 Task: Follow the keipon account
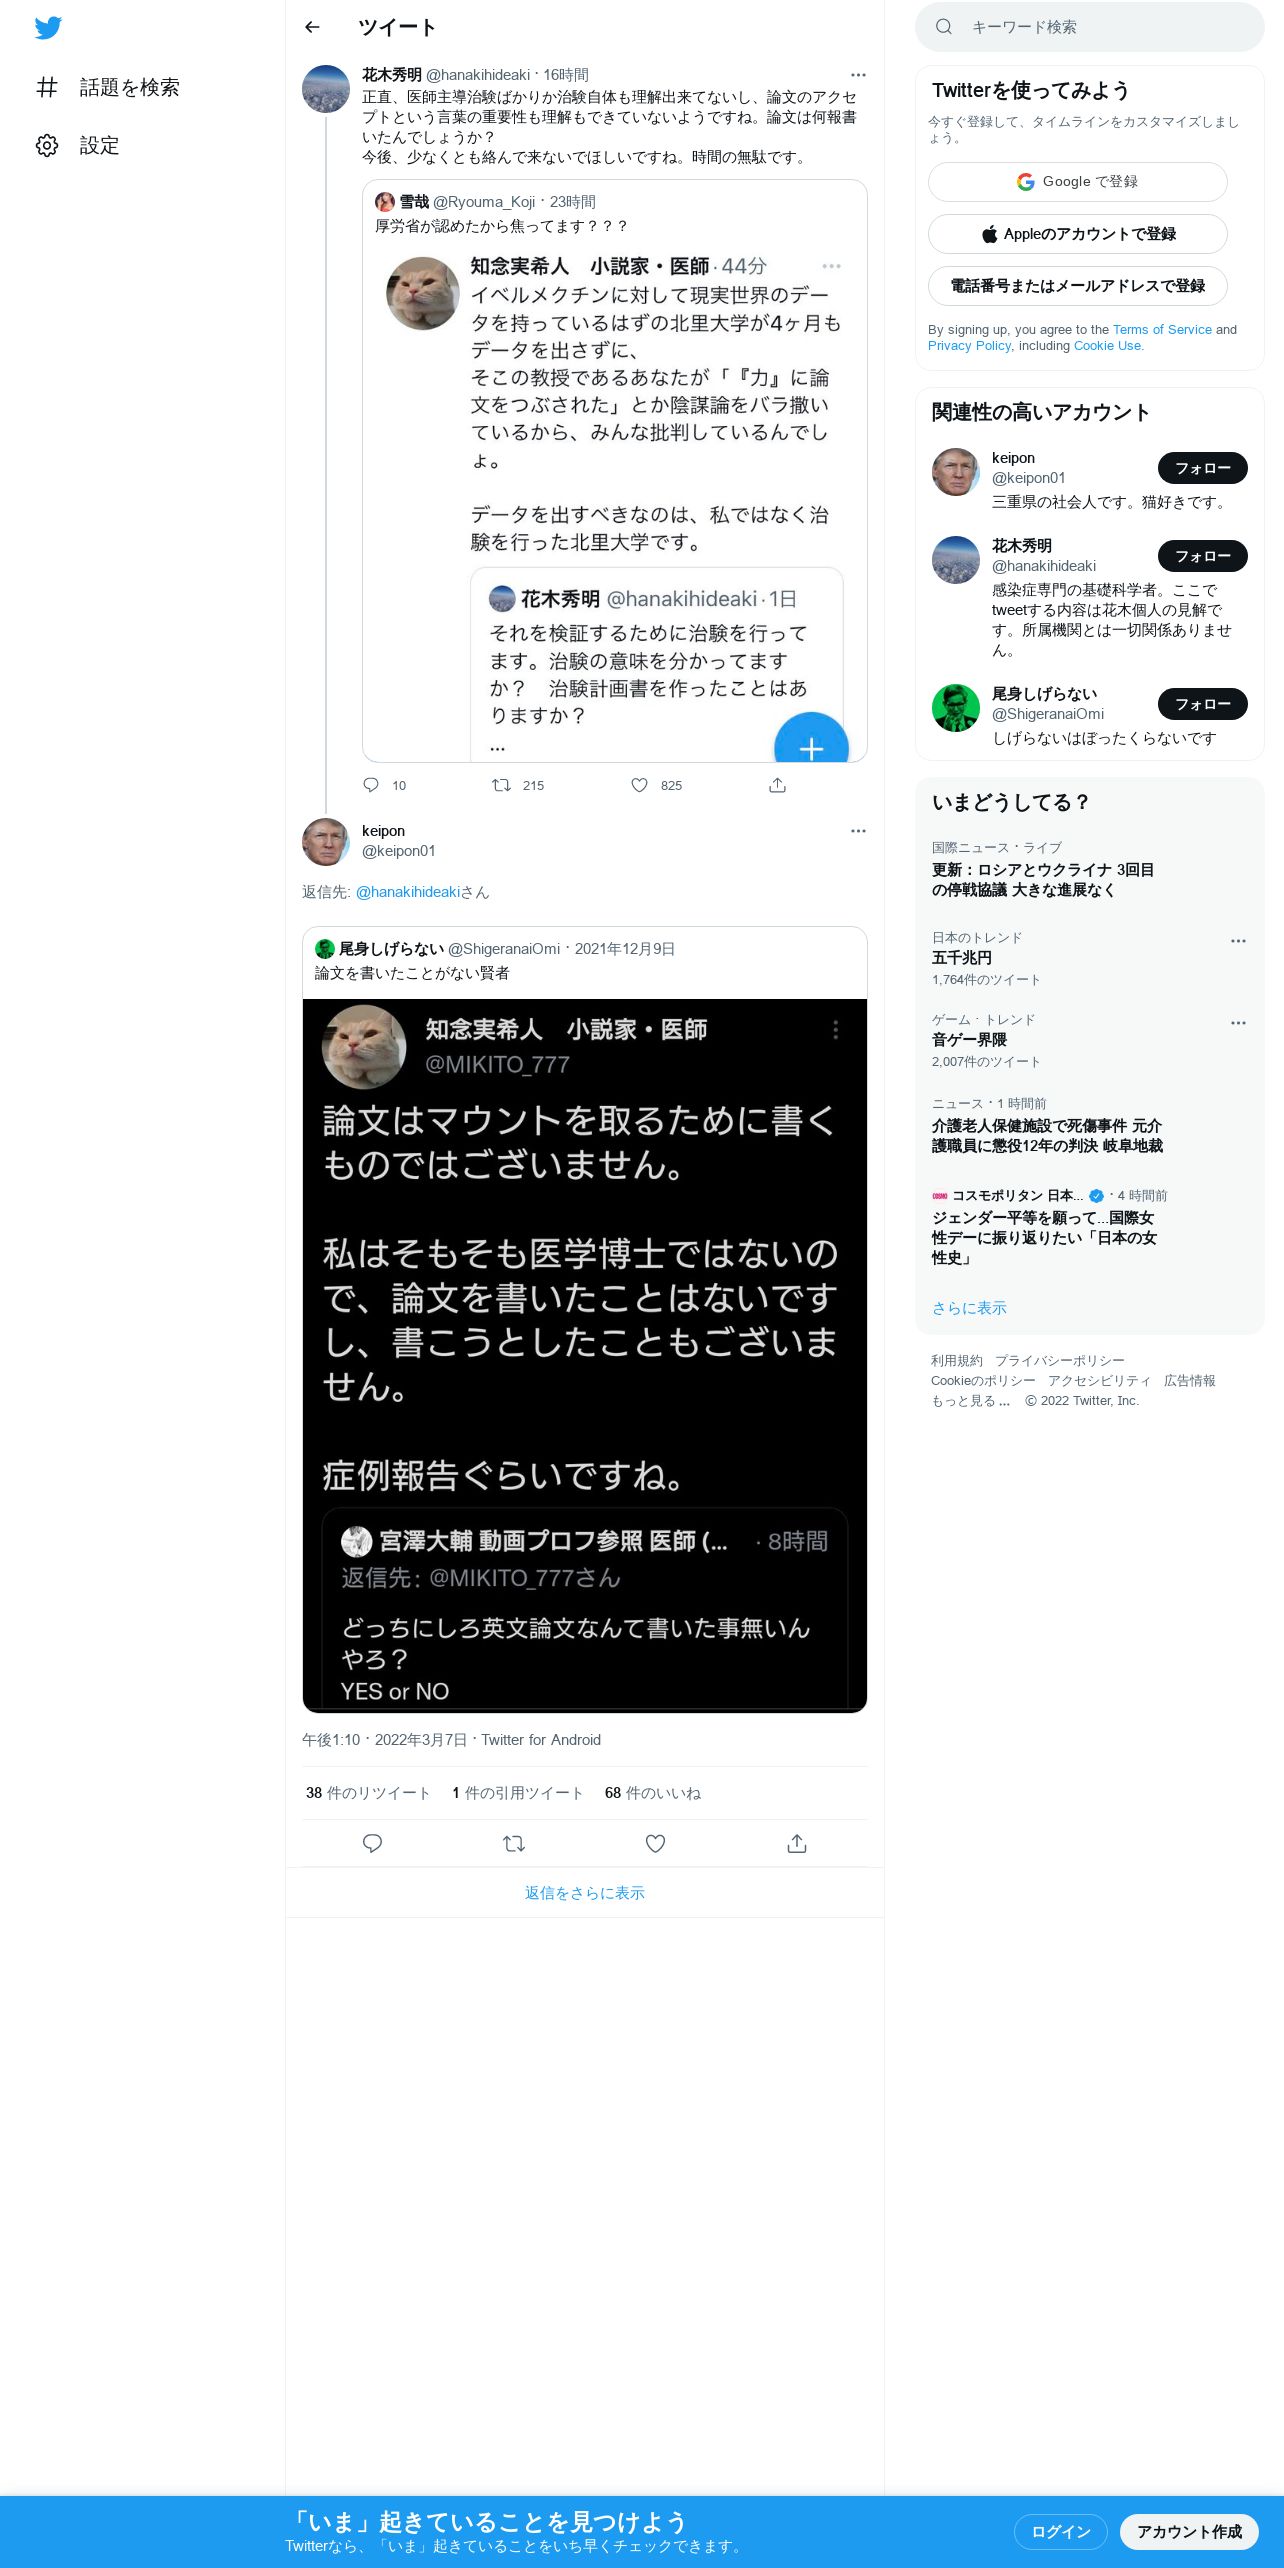(x=1203, y=468)
